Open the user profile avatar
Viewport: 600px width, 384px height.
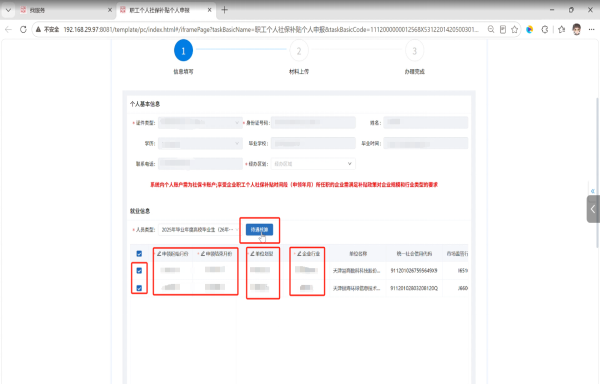coord(577,29)
